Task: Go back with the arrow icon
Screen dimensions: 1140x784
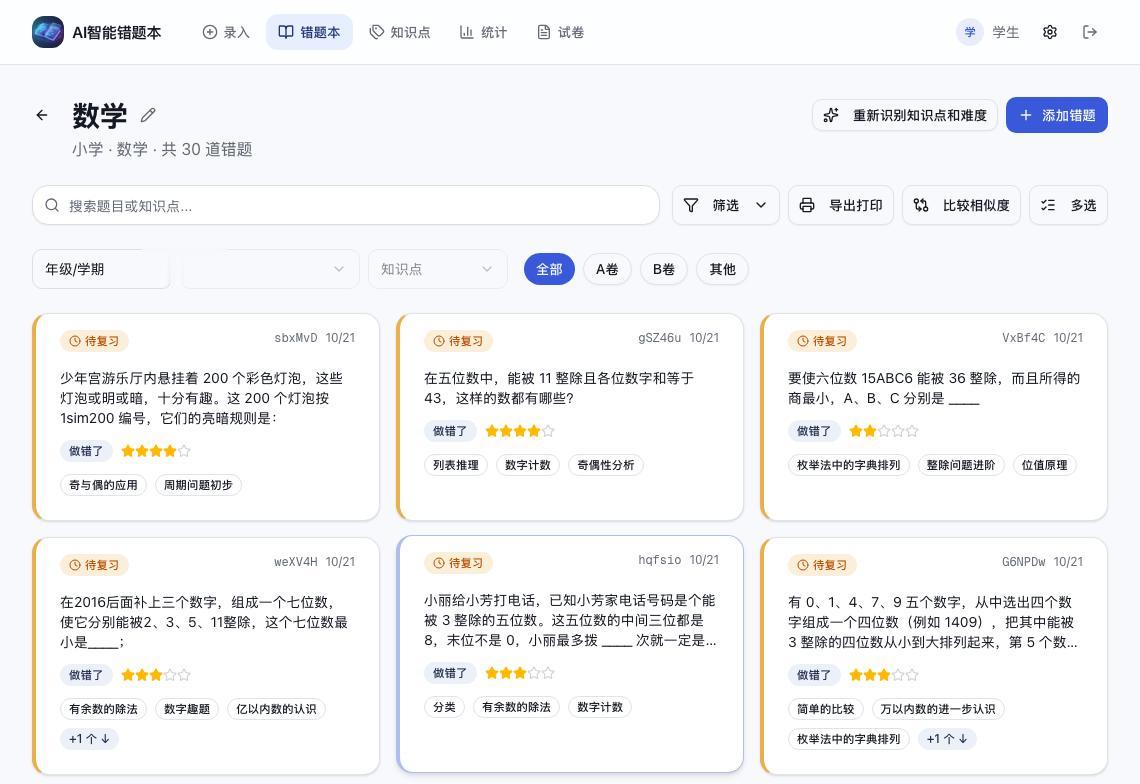Action: 42,115
